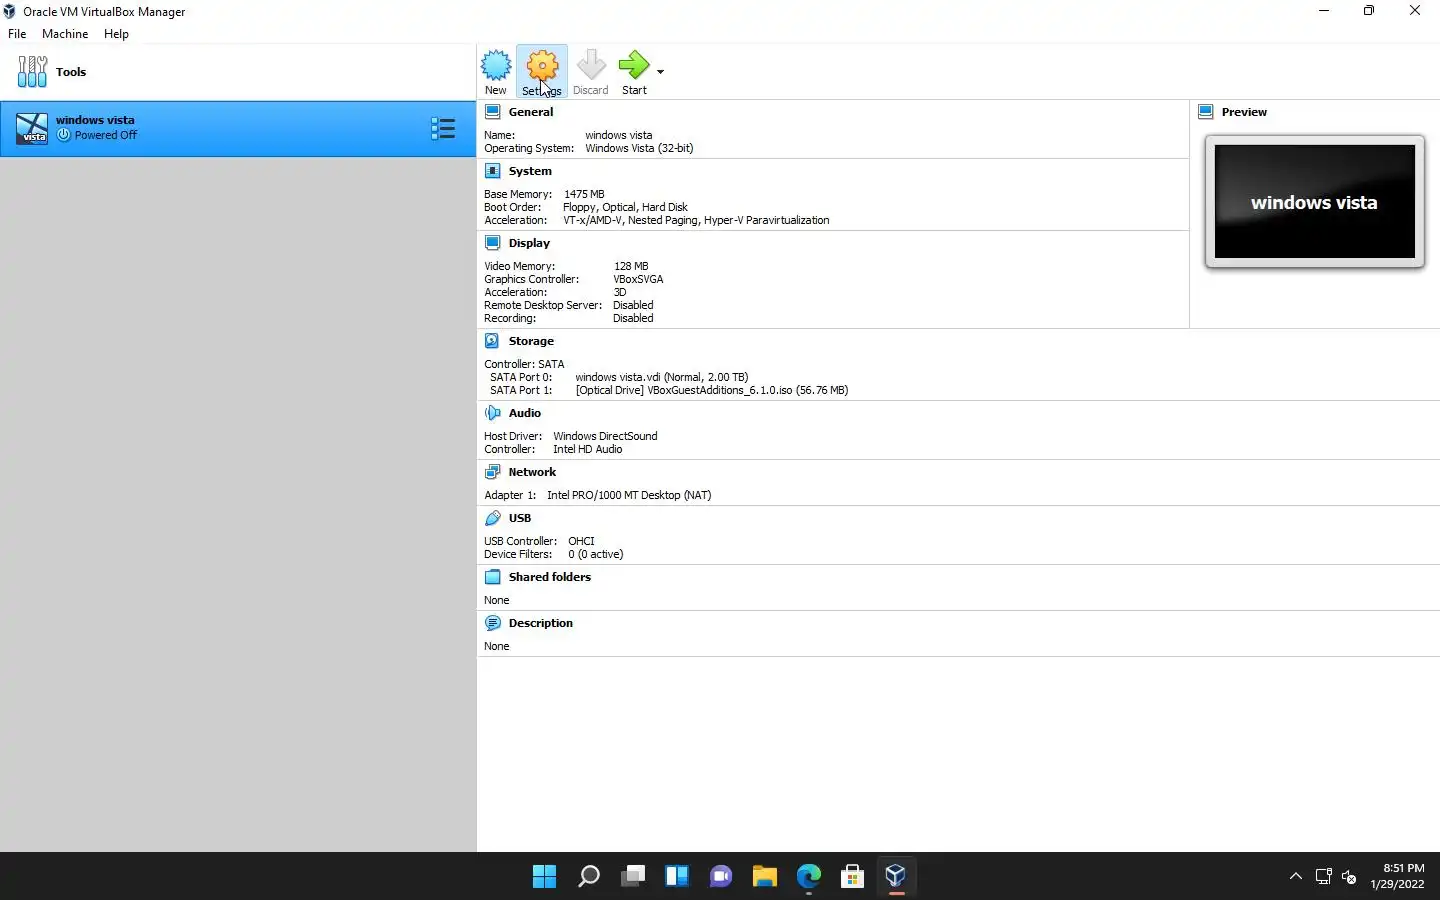Click the Intel PRO/1000 MT Desktop adapter value
Viewport: 1440px width, 900px height.
coord(629,495)
